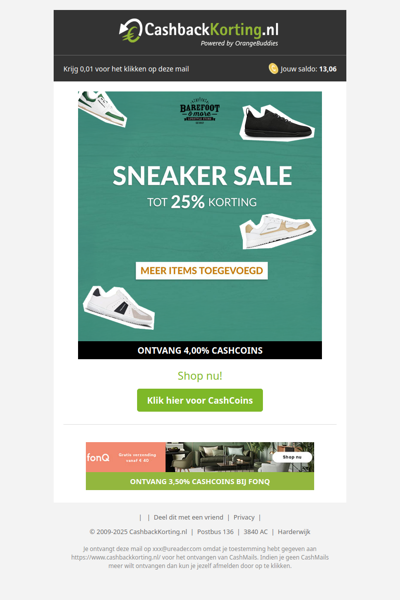The height and width of the screenshot is (600, 400).
Task: Open the Shop nu! green link
Action: point(200,376)
